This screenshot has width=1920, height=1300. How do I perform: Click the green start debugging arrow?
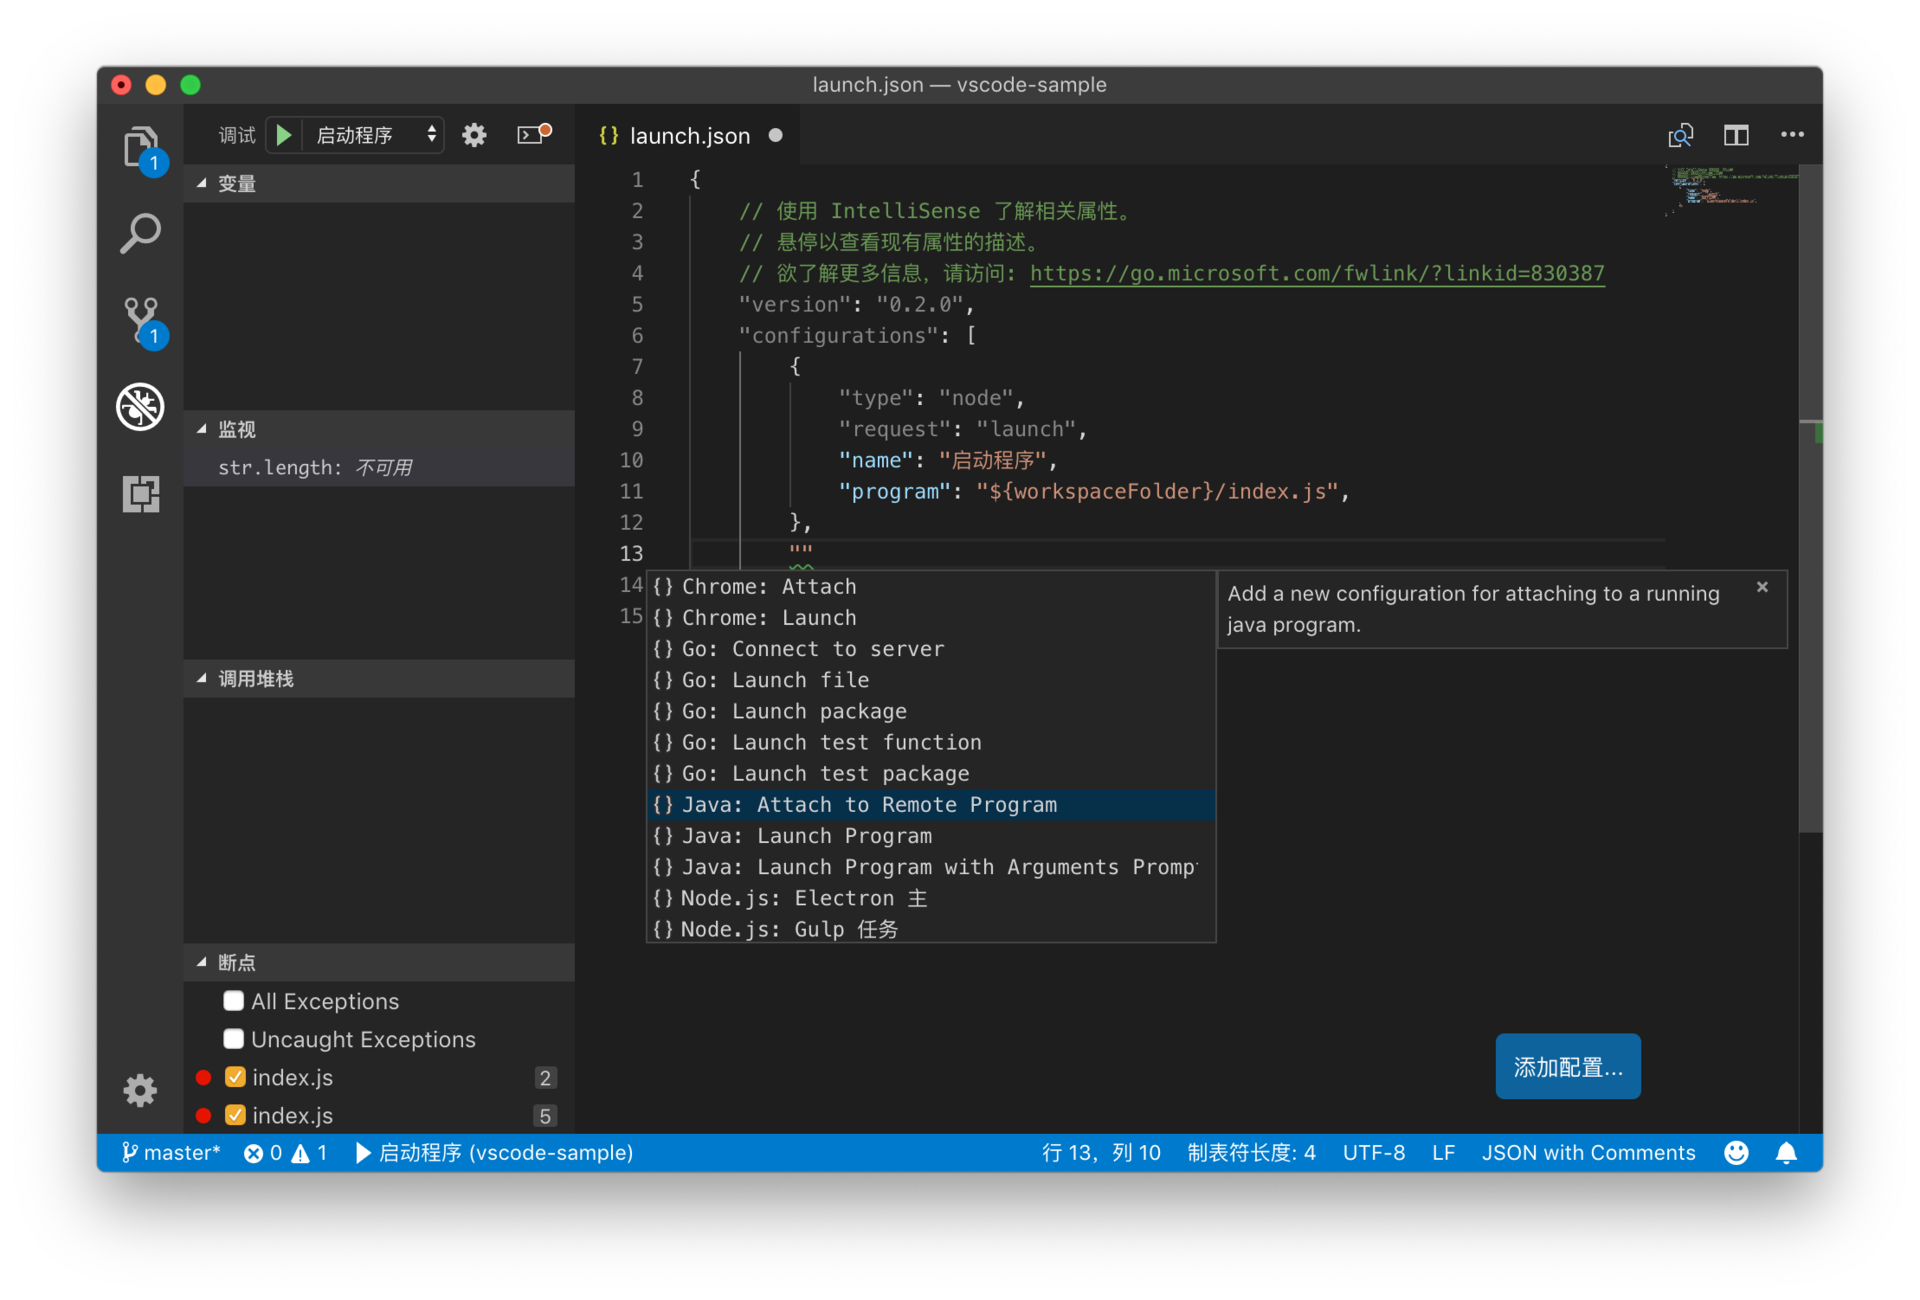[x=284, y=135]
